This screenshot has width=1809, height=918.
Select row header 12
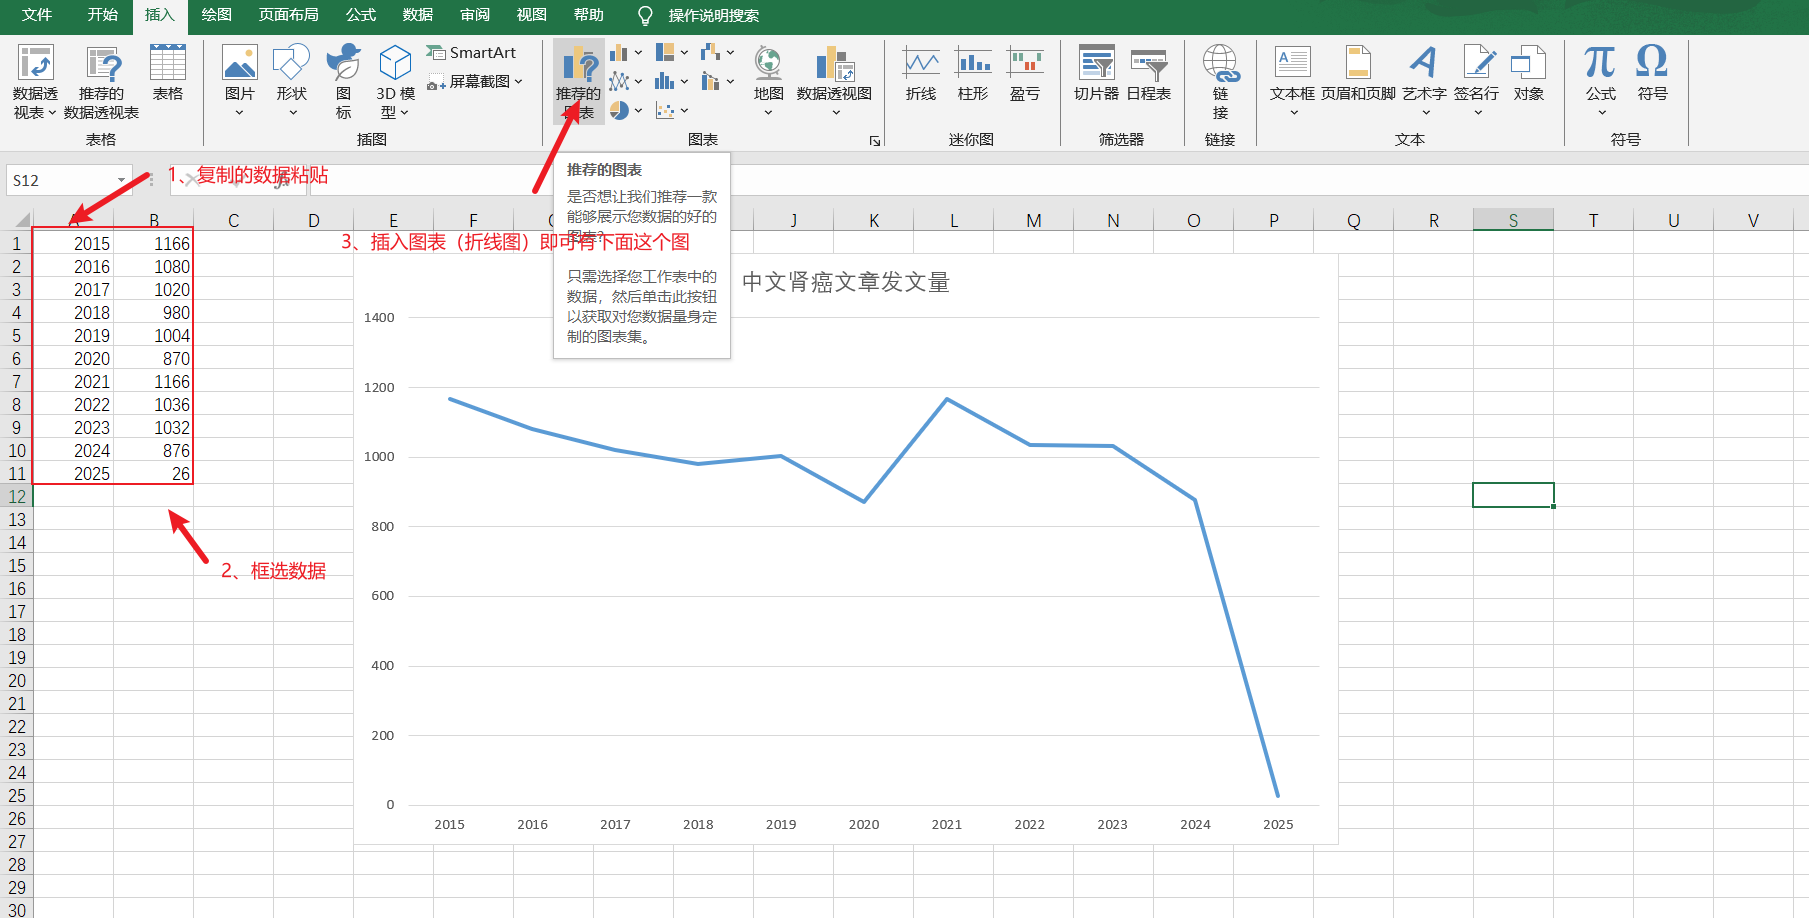(x=17, y=496)
